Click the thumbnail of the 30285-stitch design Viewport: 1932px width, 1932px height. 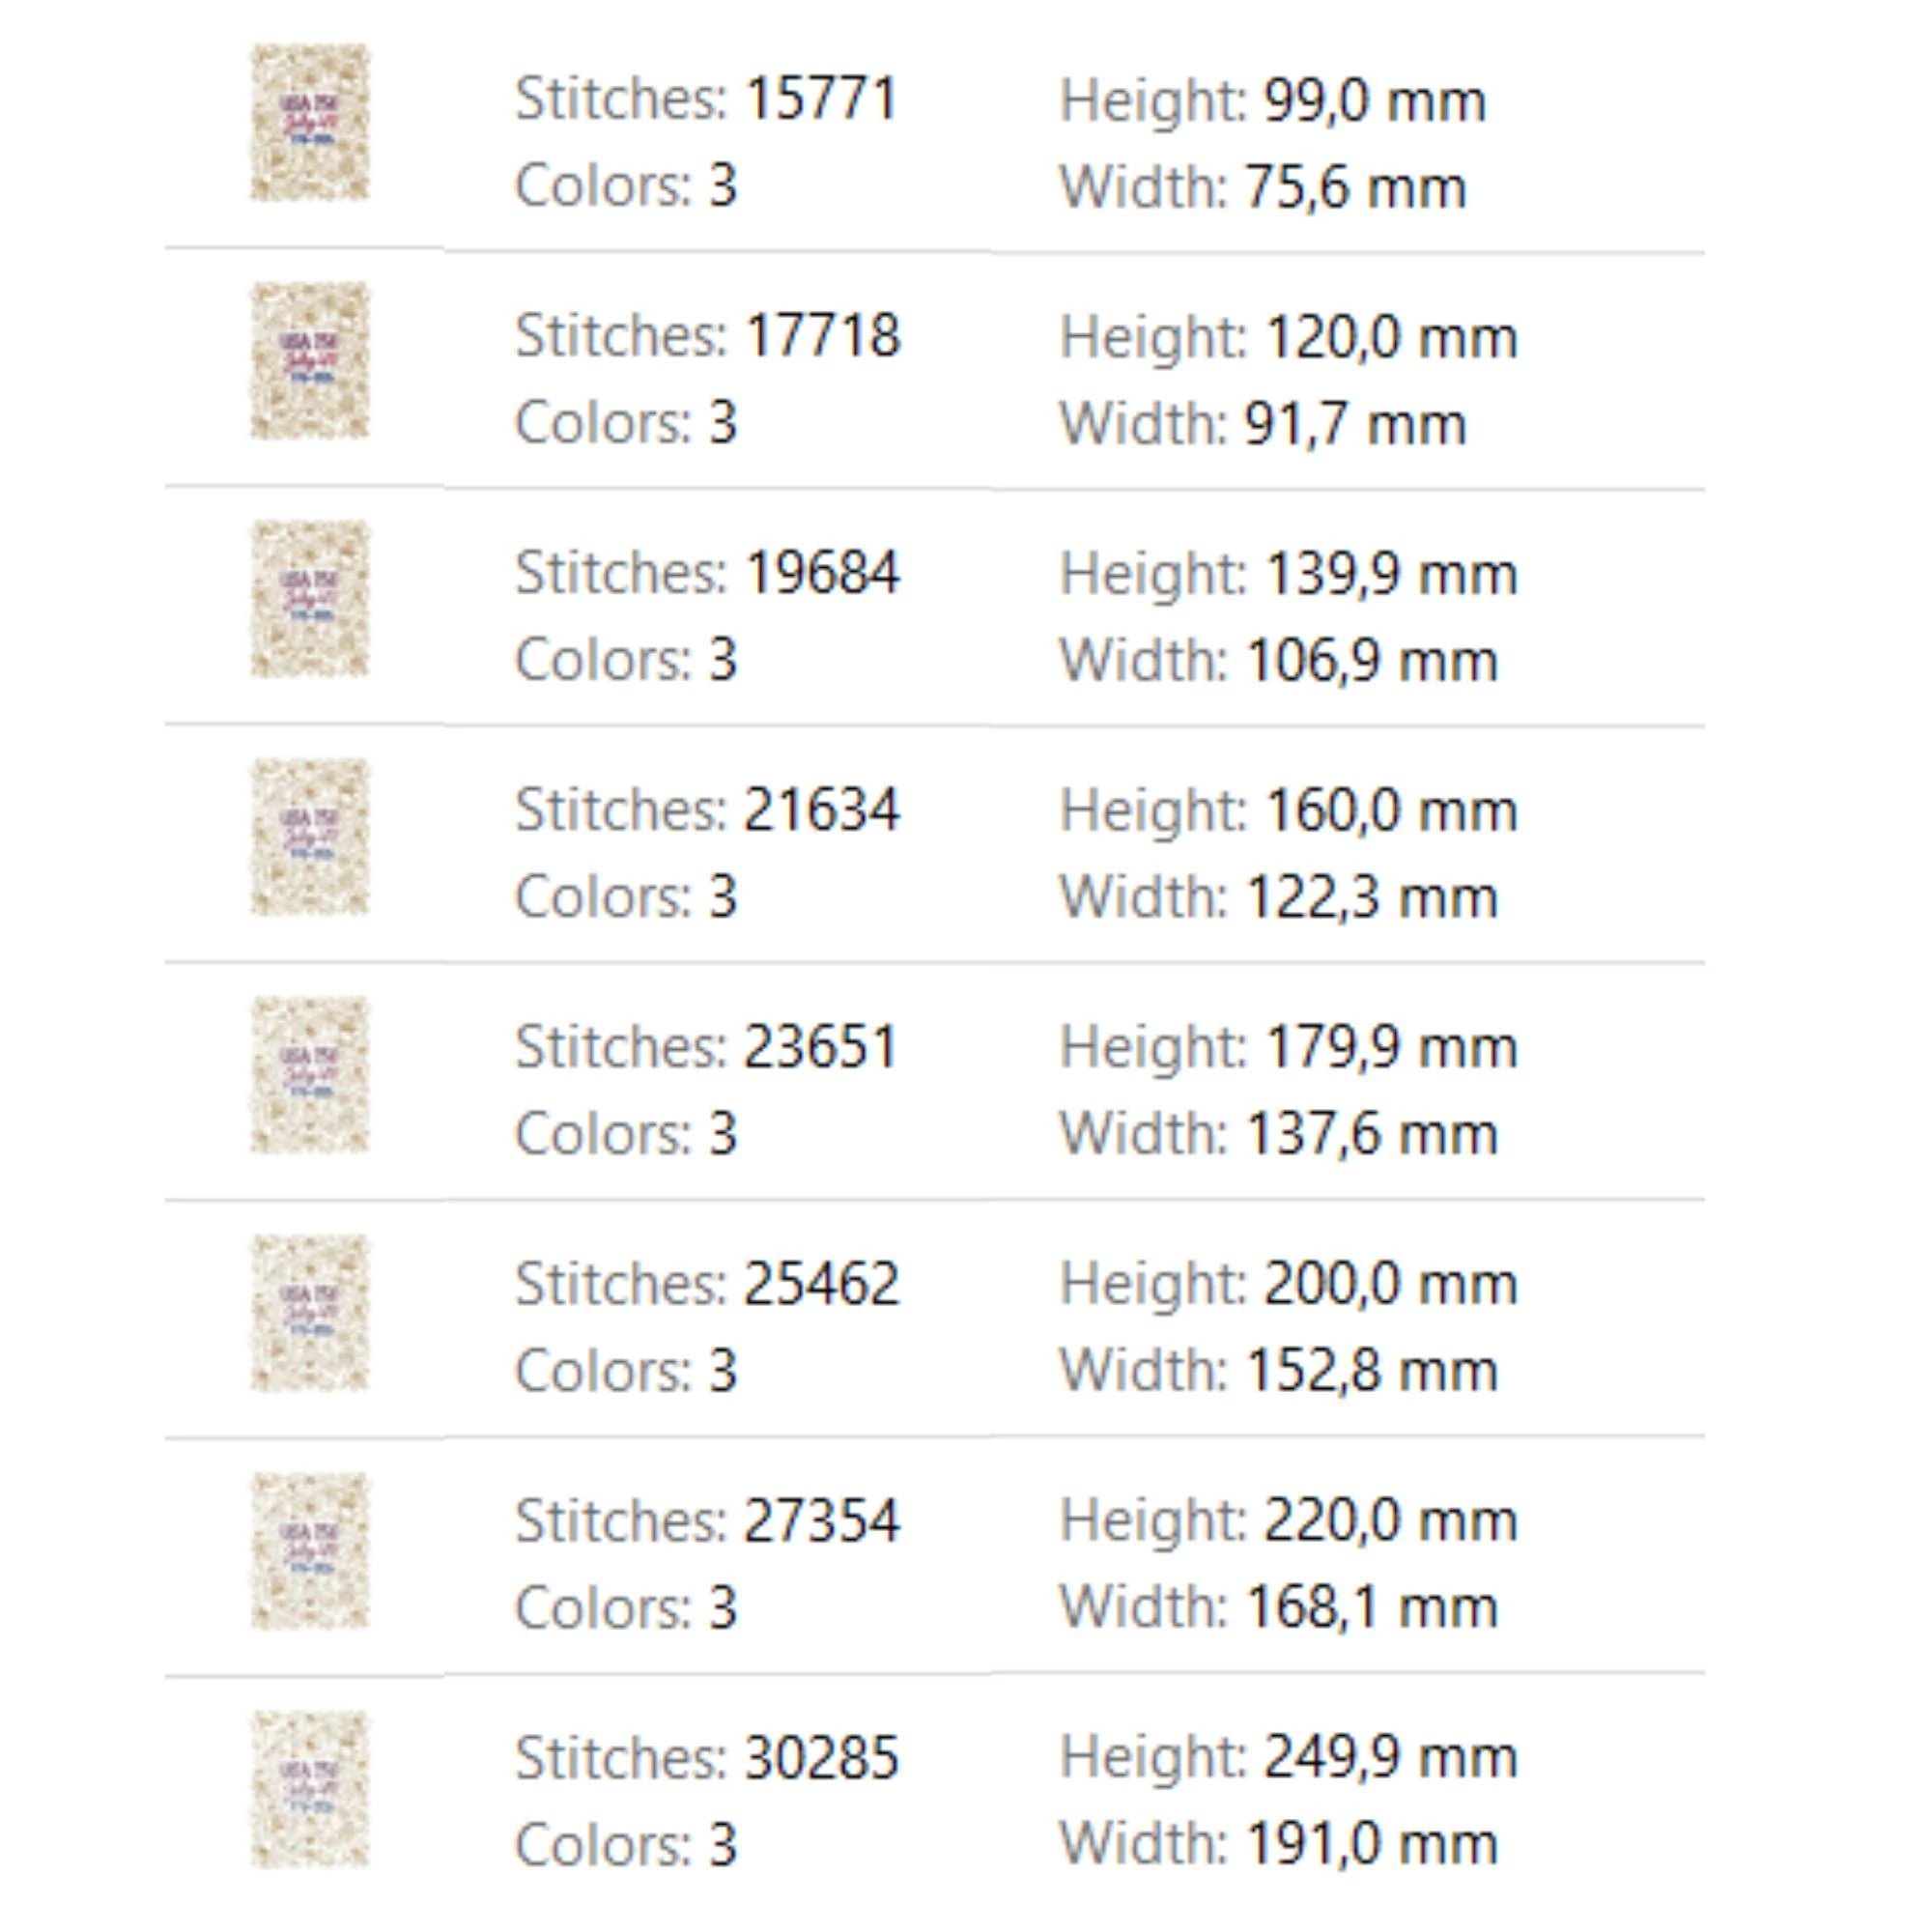click(x=309, y=1788)
